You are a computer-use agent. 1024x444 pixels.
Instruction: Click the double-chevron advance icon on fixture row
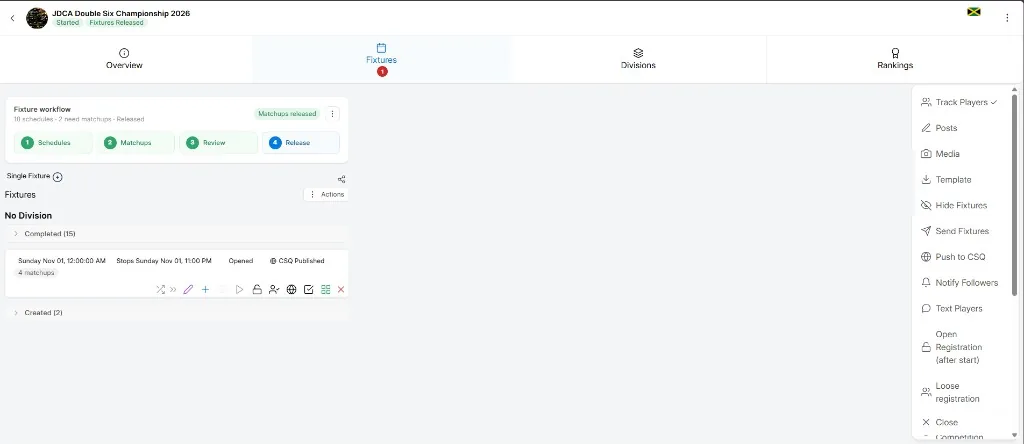173,289
